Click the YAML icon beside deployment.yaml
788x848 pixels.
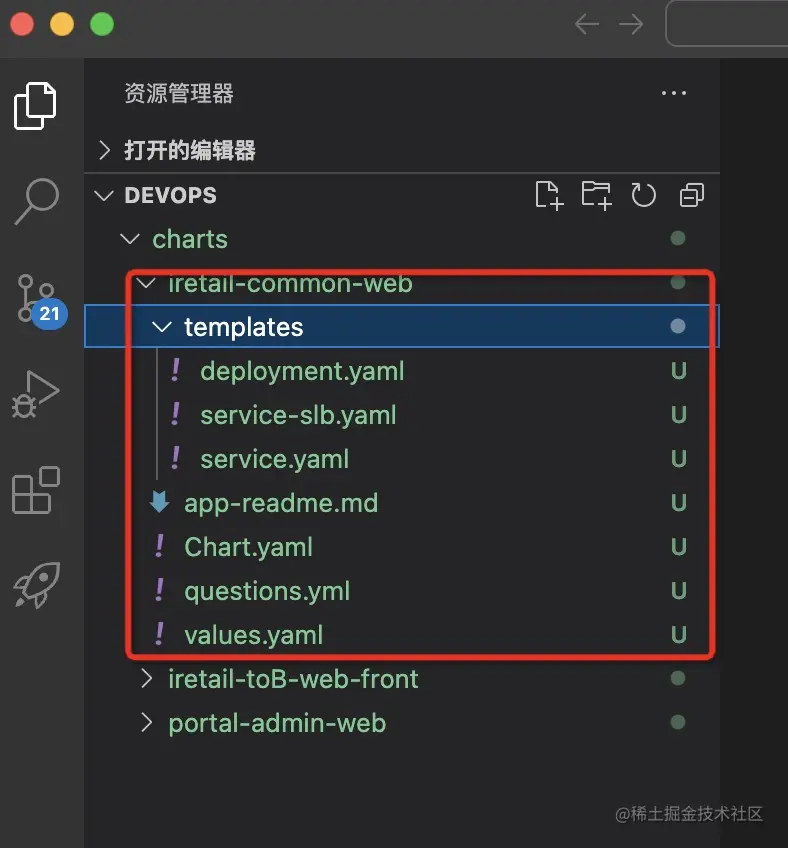click(x=175, y=370)
